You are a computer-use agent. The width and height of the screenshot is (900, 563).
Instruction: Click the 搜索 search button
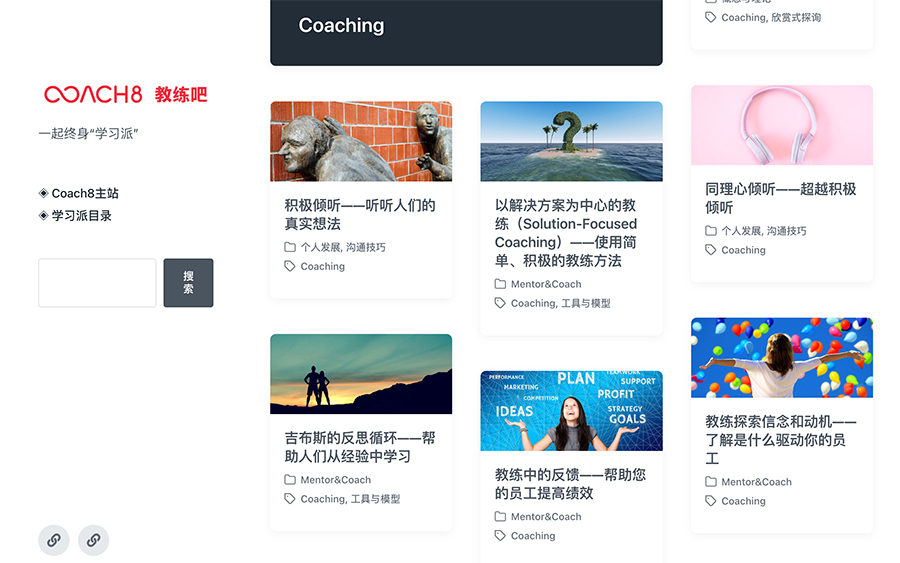pyautogui.click(x=188, y=283)
